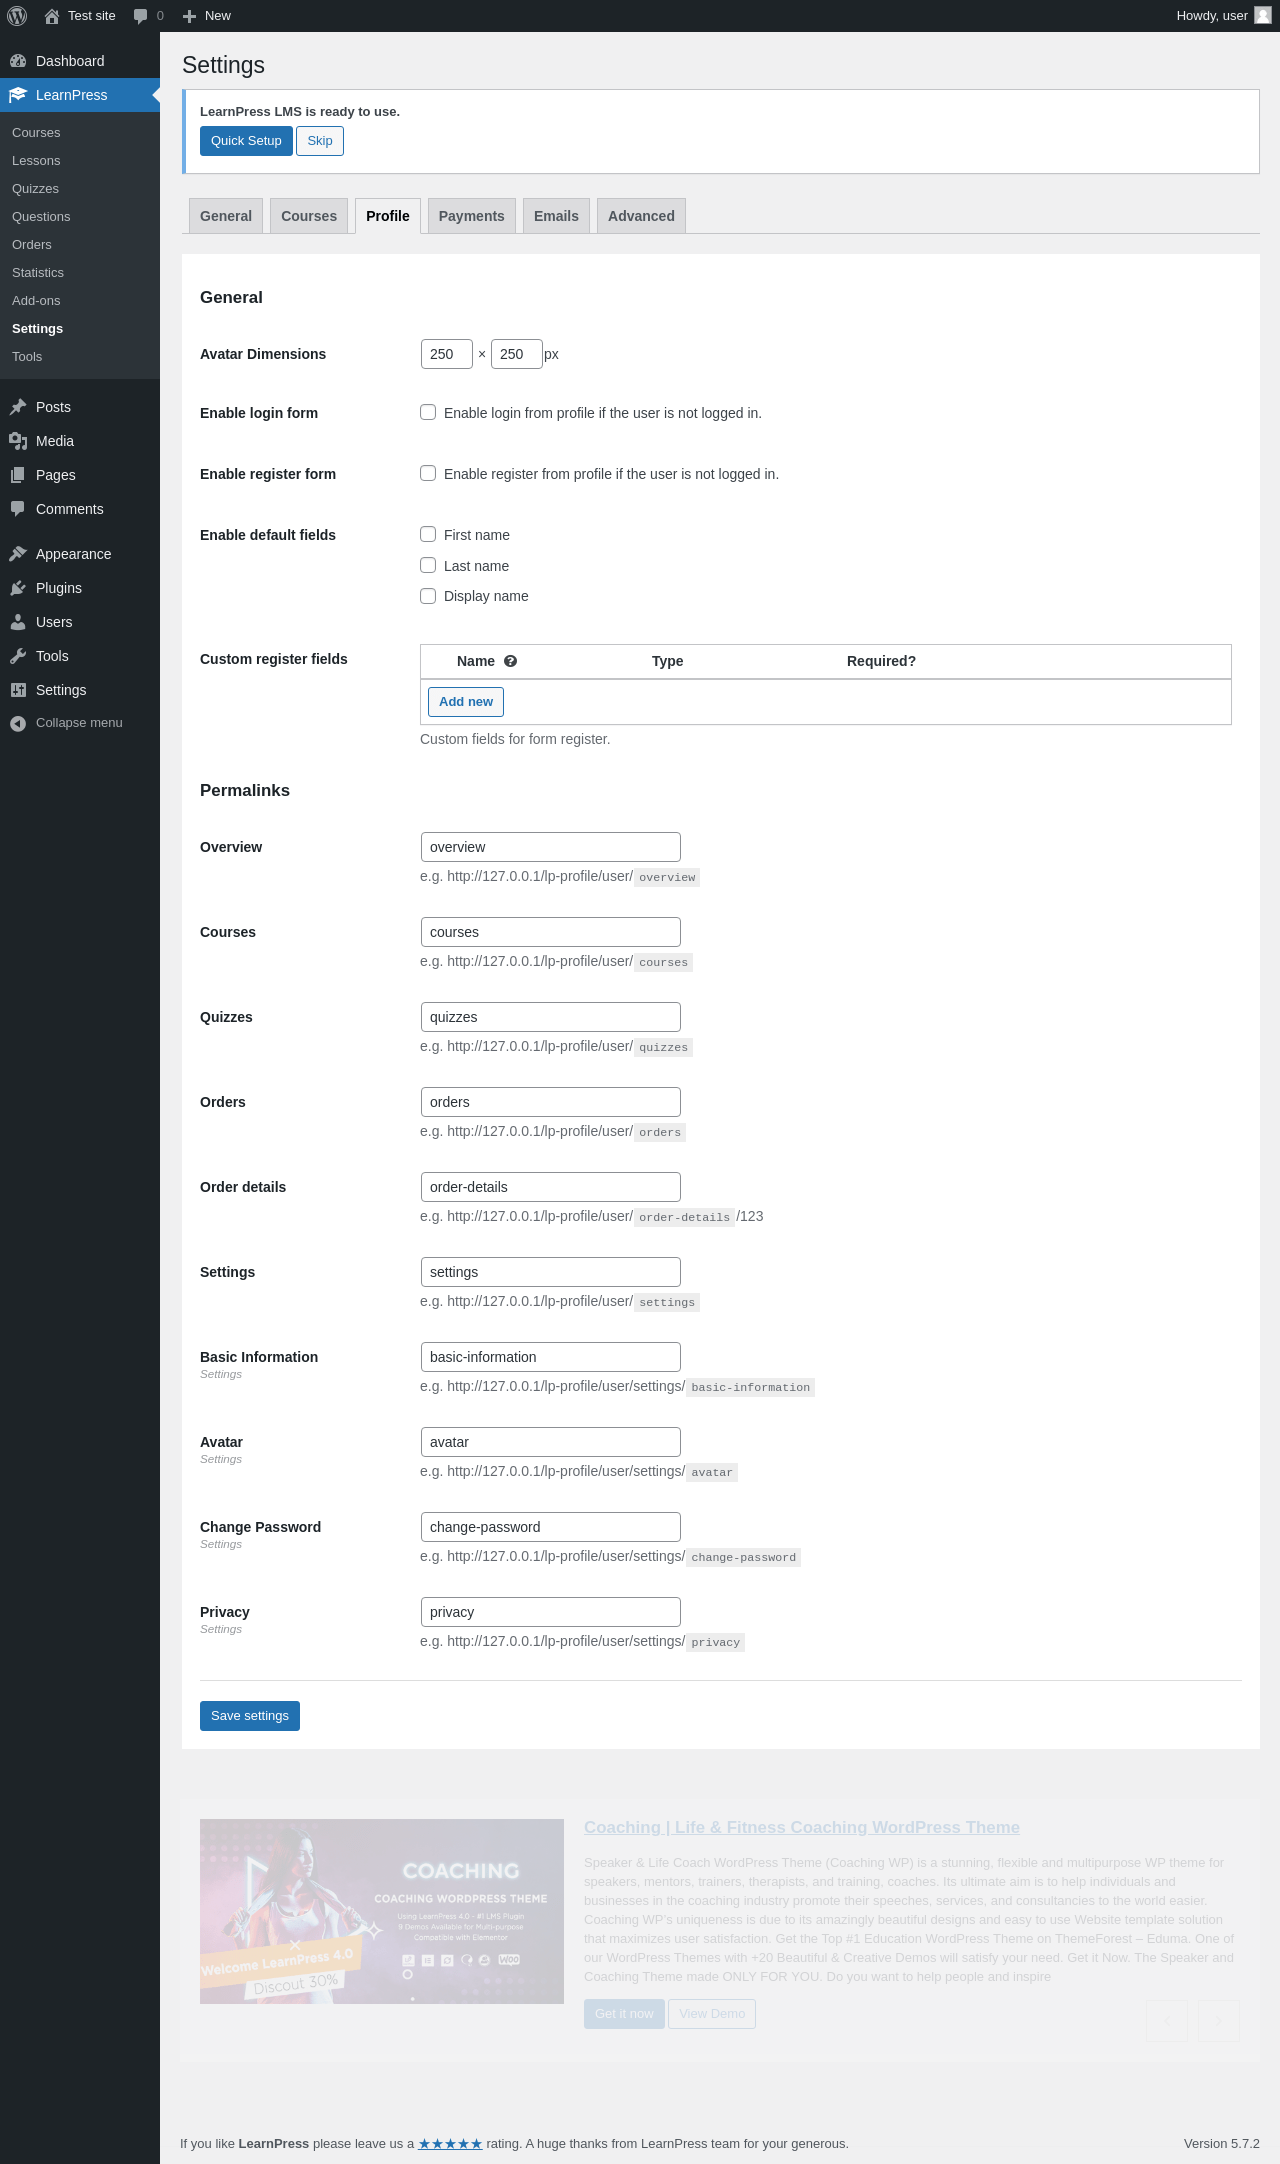Screen dimensions: 1280x2164
Task: Click the Basic Information permalink input
Action: tap(551, 1357)
